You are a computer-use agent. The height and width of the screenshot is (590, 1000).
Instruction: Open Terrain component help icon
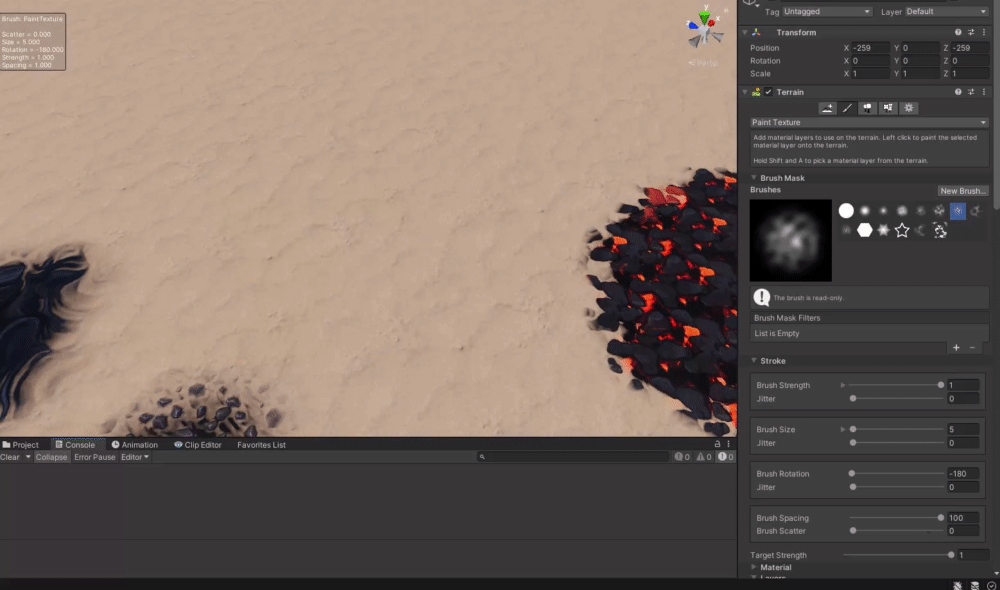click(958, 92)
